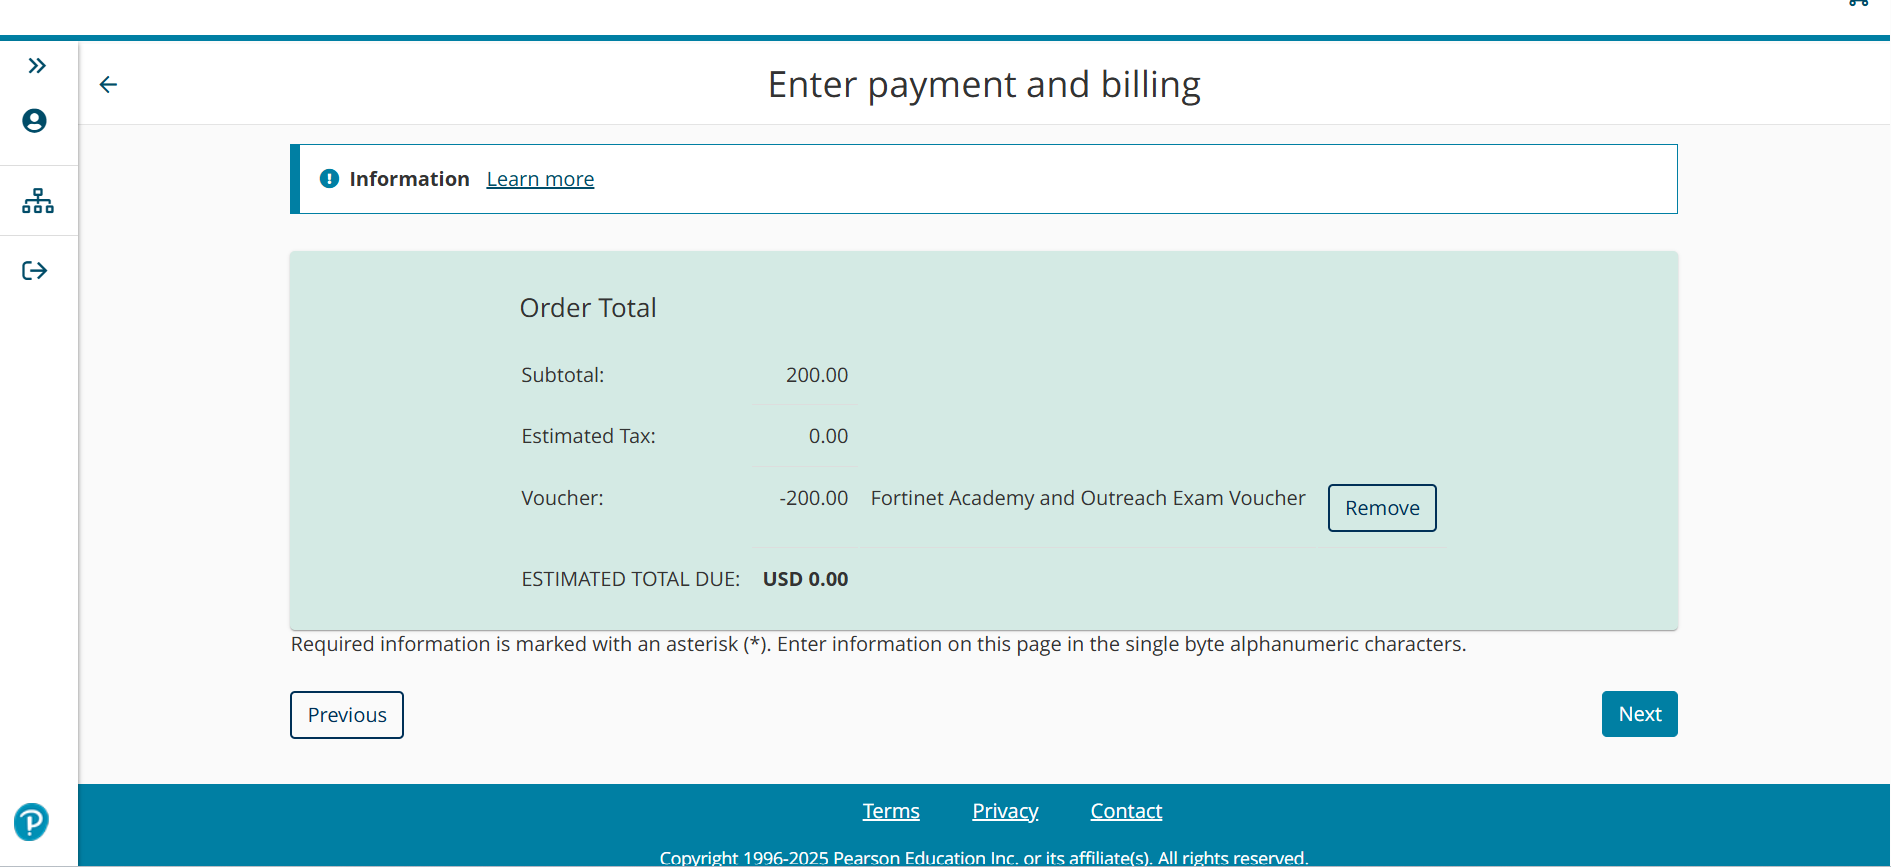The image size is (1891, 867).
Task: Click the 200.00 subtotal value
Action: pyautogui.click(x=816, y=375)
